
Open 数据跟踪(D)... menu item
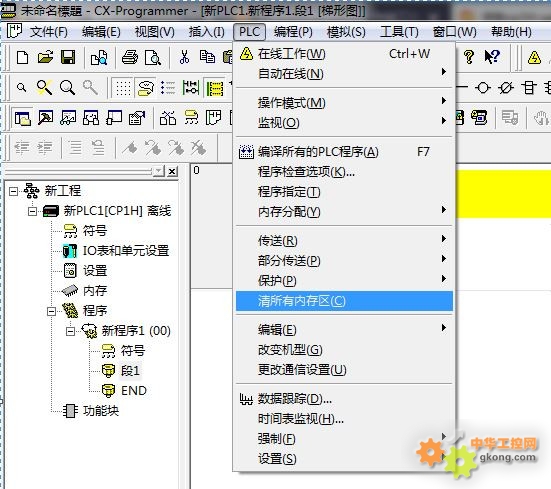[x=344, y=399]
